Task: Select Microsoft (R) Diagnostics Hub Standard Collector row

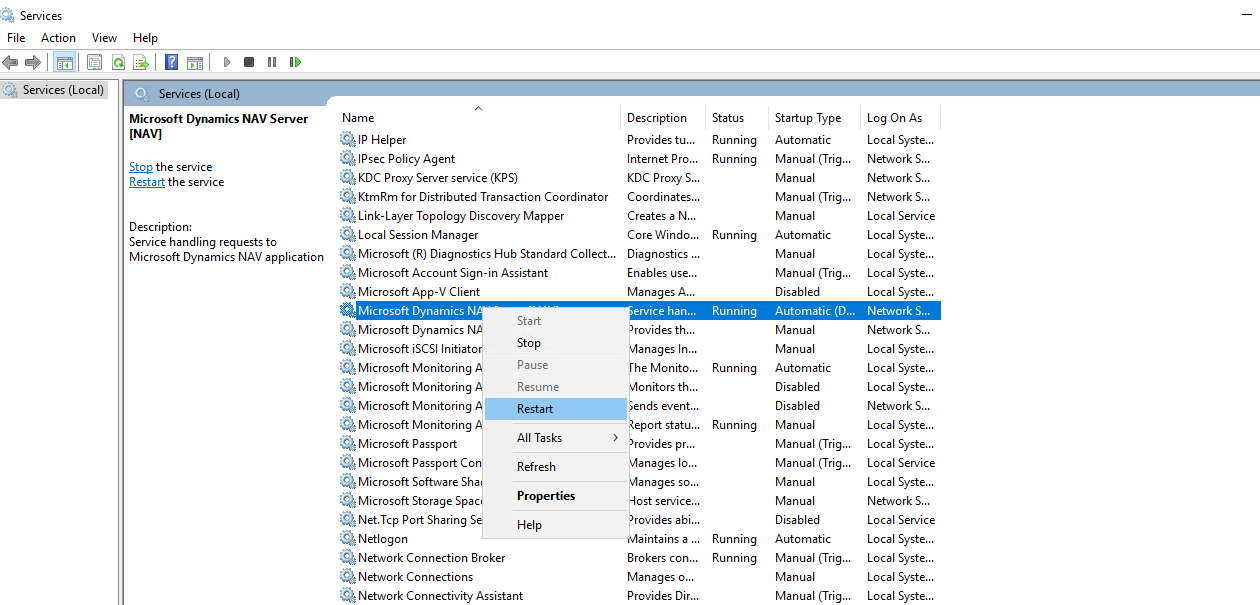Action: pos(640,254)
